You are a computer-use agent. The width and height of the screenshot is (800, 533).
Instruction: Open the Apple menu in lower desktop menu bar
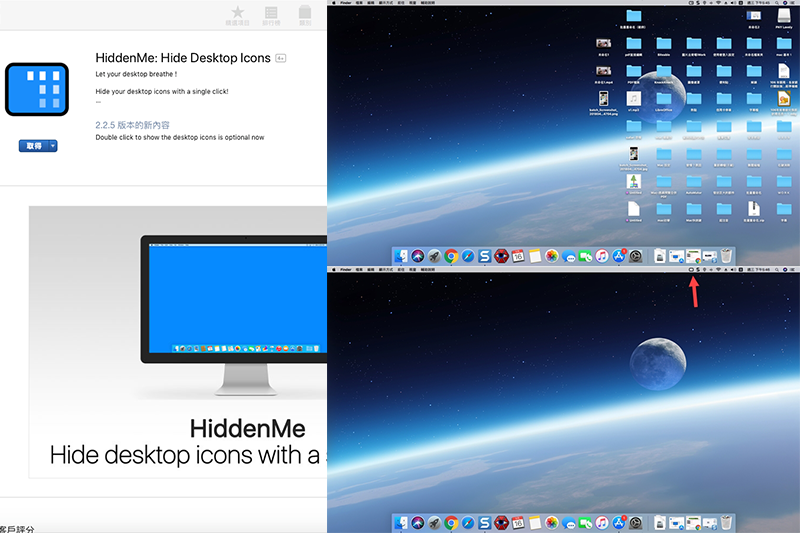334,269
